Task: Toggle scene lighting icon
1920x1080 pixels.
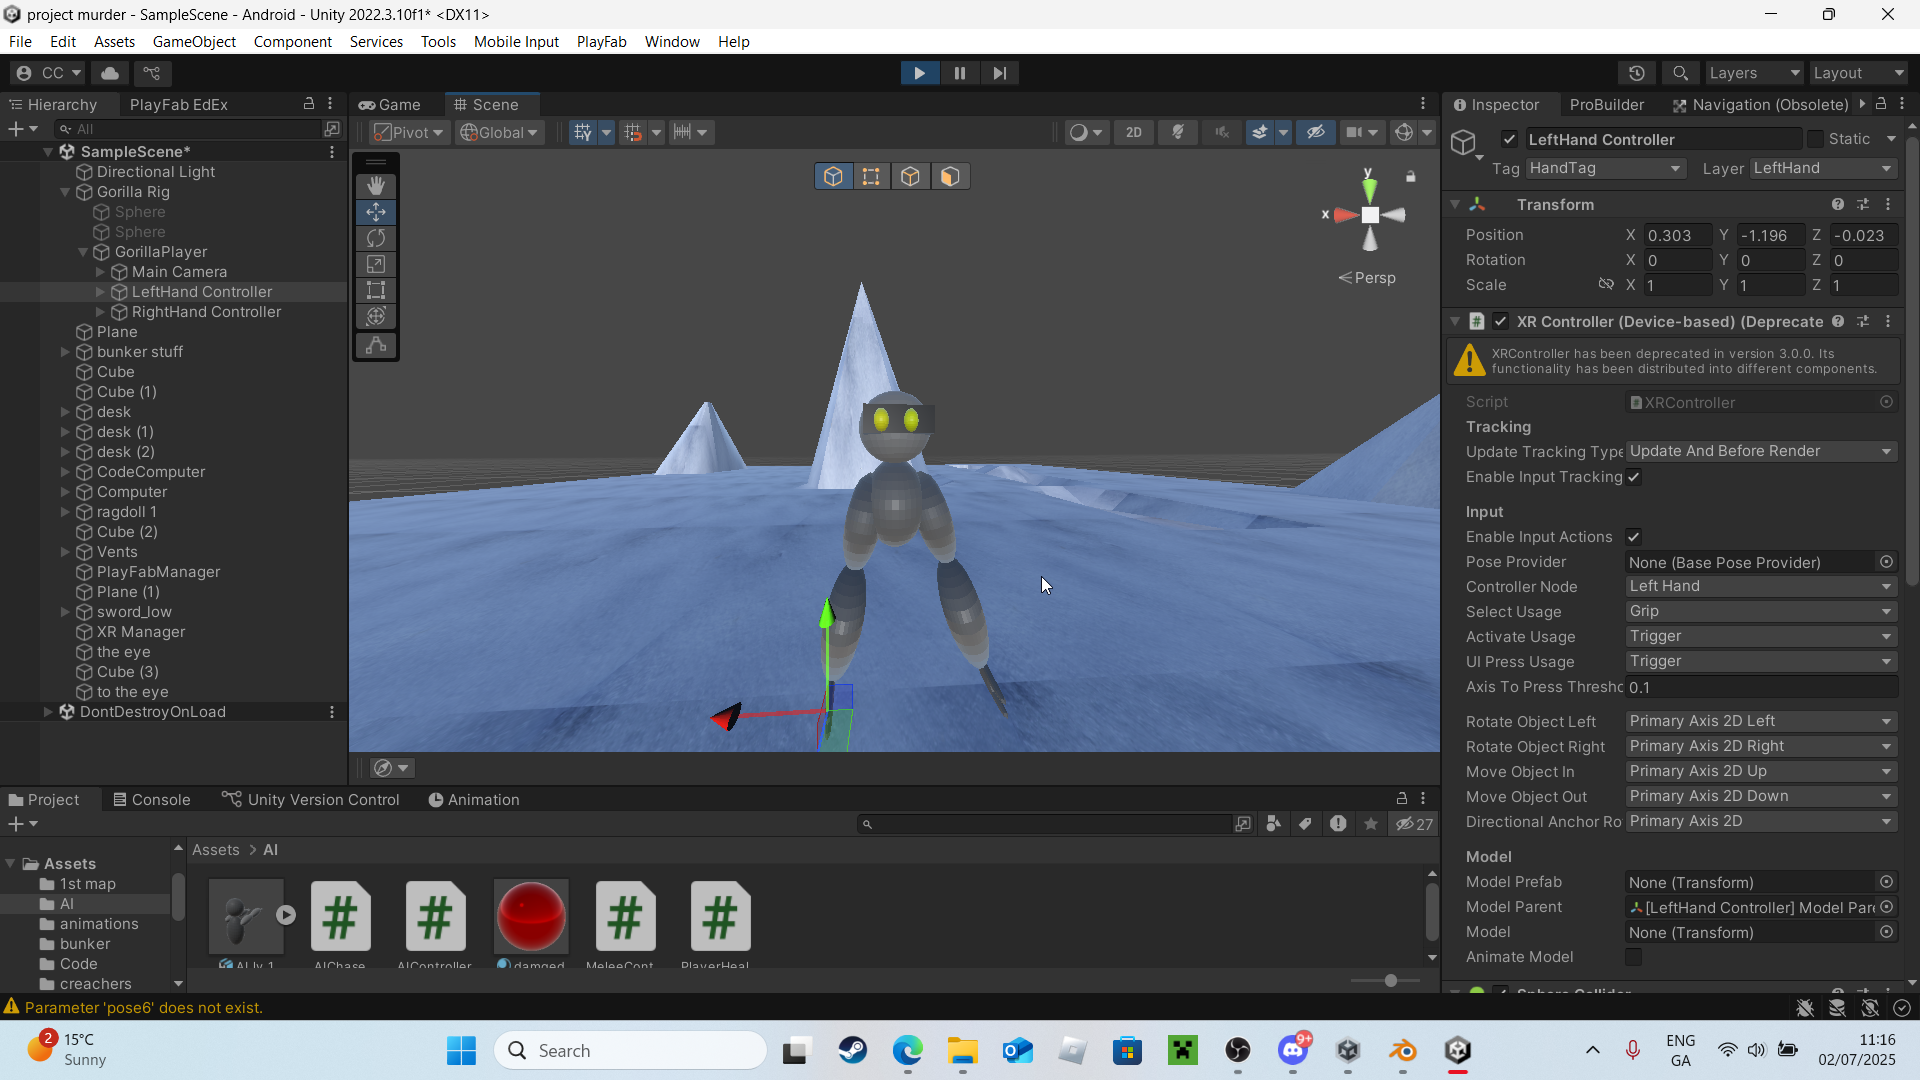Action: [1178, 132]
